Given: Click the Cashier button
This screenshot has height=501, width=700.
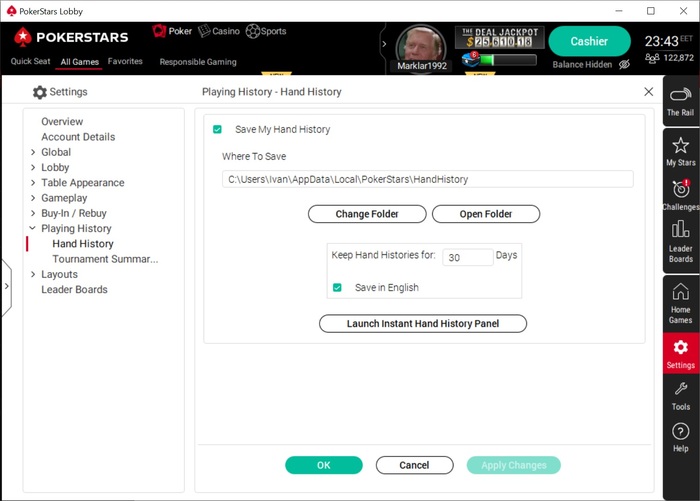Looking at the screenshot, I should click(589, 41).
